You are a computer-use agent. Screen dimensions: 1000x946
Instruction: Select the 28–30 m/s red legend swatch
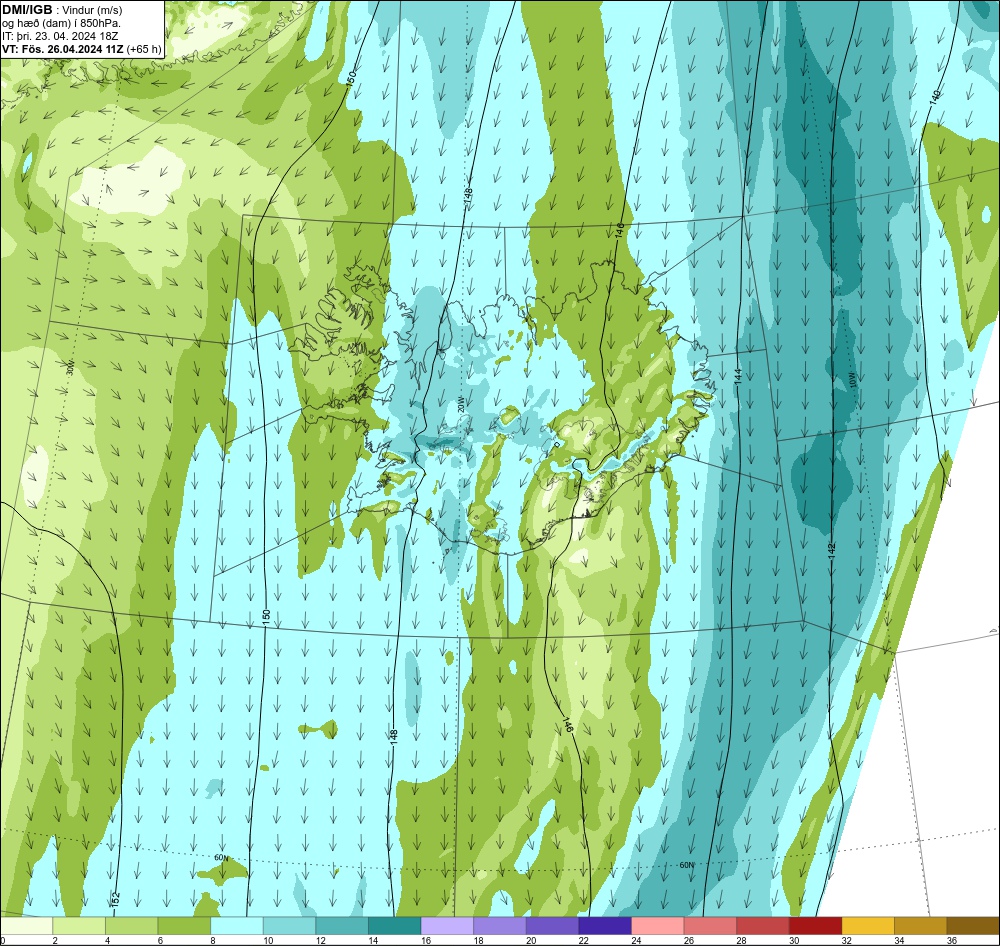point(763,926)
